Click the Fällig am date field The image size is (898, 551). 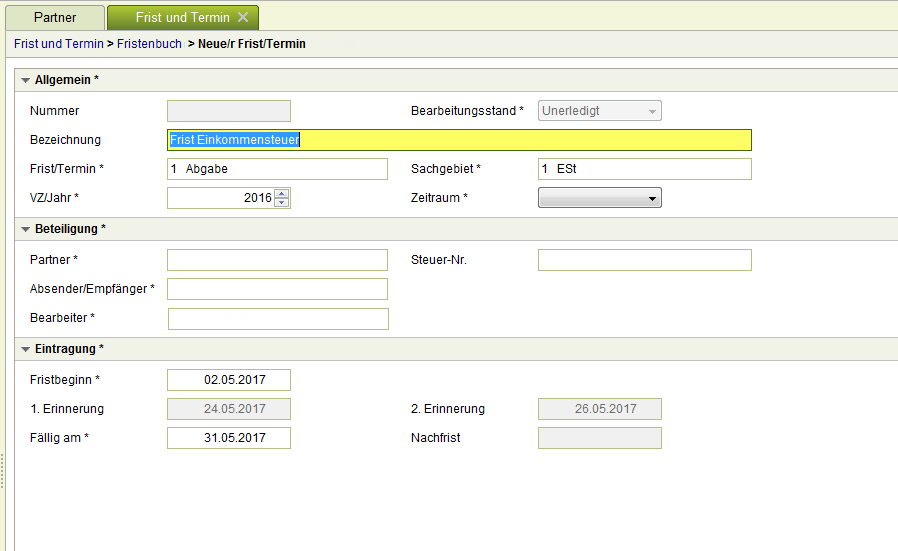(229, 438)
